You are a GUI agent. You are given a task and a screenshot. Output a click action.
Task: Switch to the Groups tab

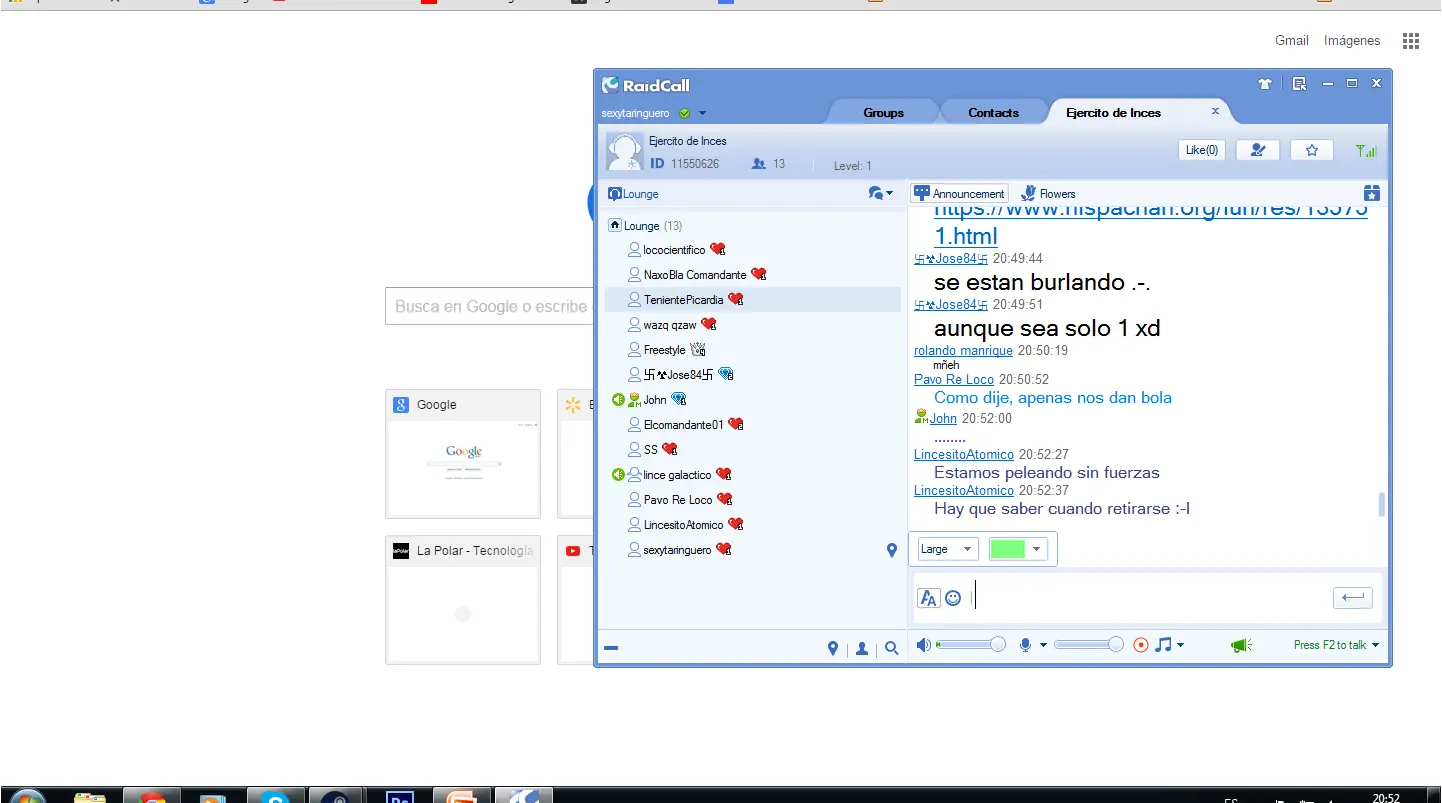click(884, 113)
